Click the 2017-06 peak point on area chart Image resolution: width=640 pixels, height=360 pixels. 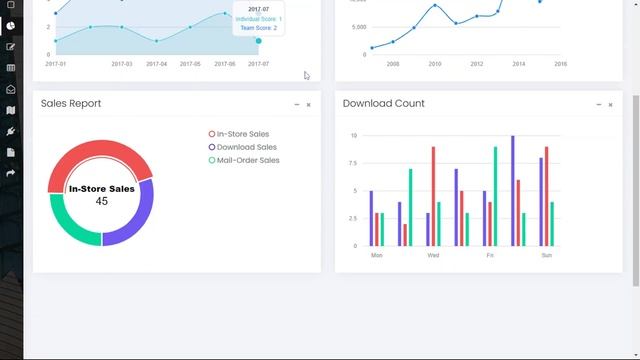pyautogui.click(x=225, y=13)
